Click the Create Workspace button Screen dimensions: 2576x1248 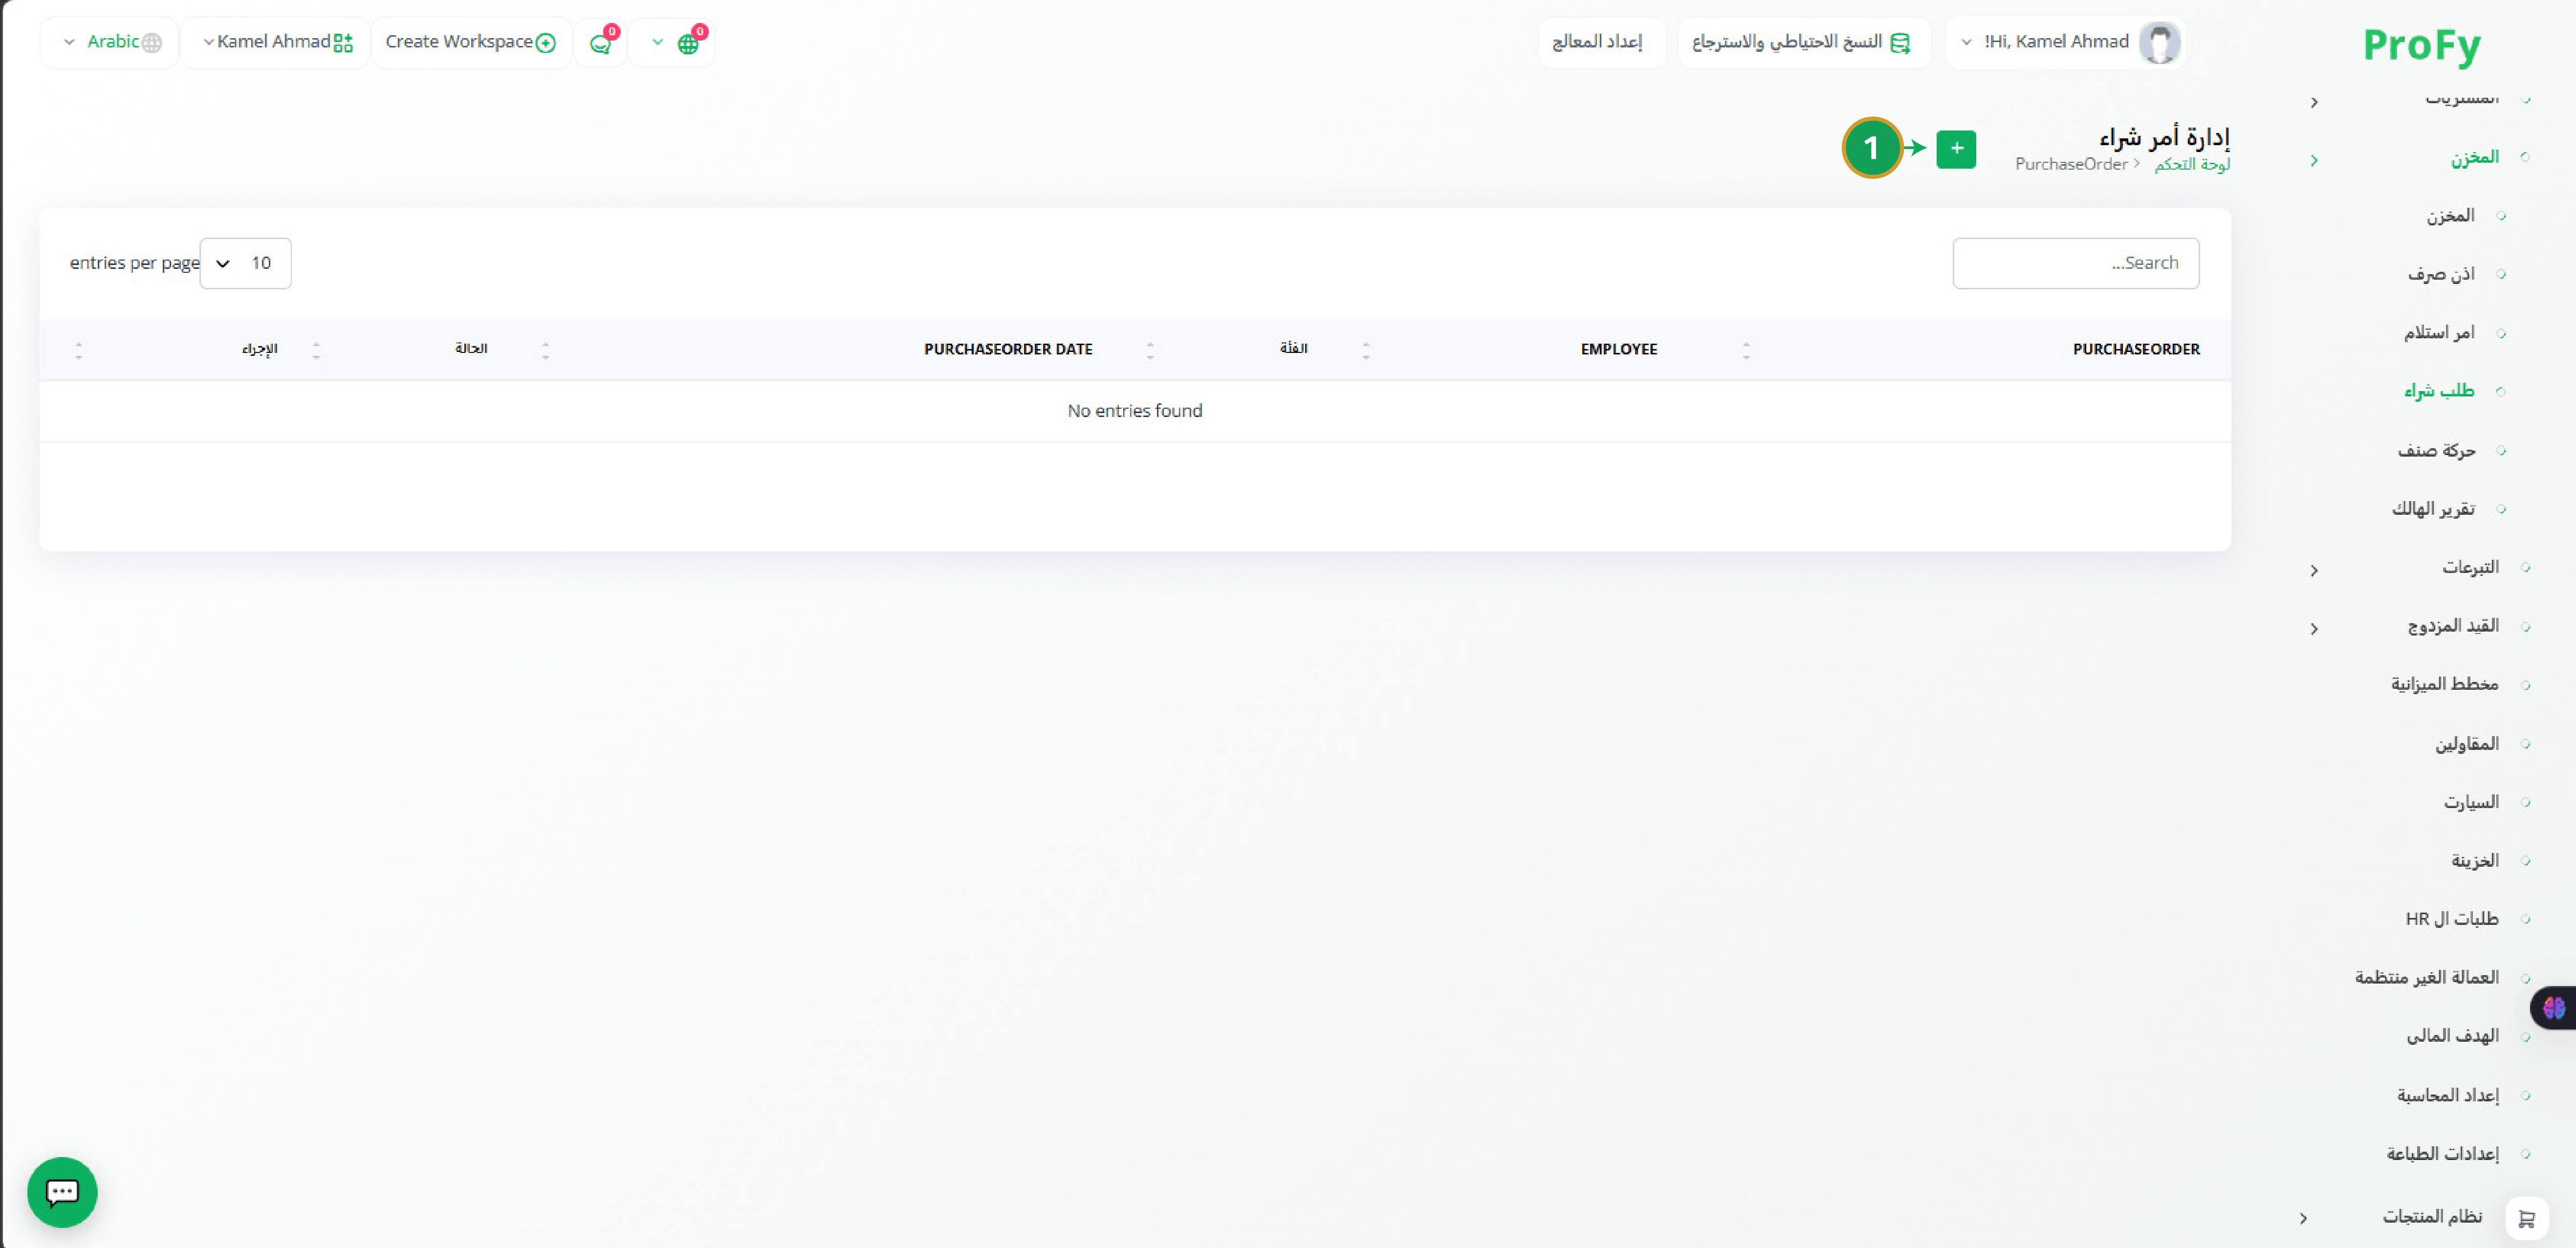tap(471, 42)
